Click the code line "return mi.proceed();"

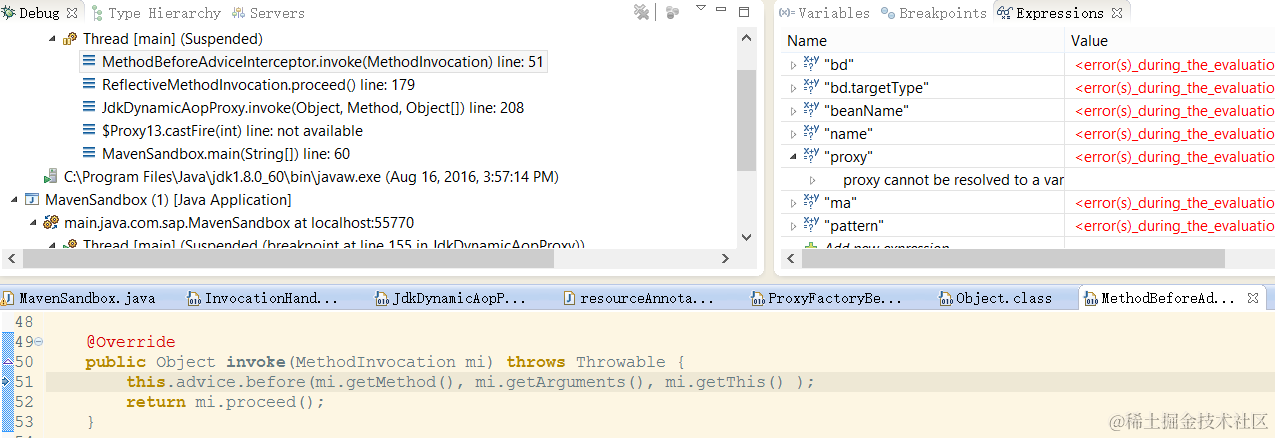(226, 402)
